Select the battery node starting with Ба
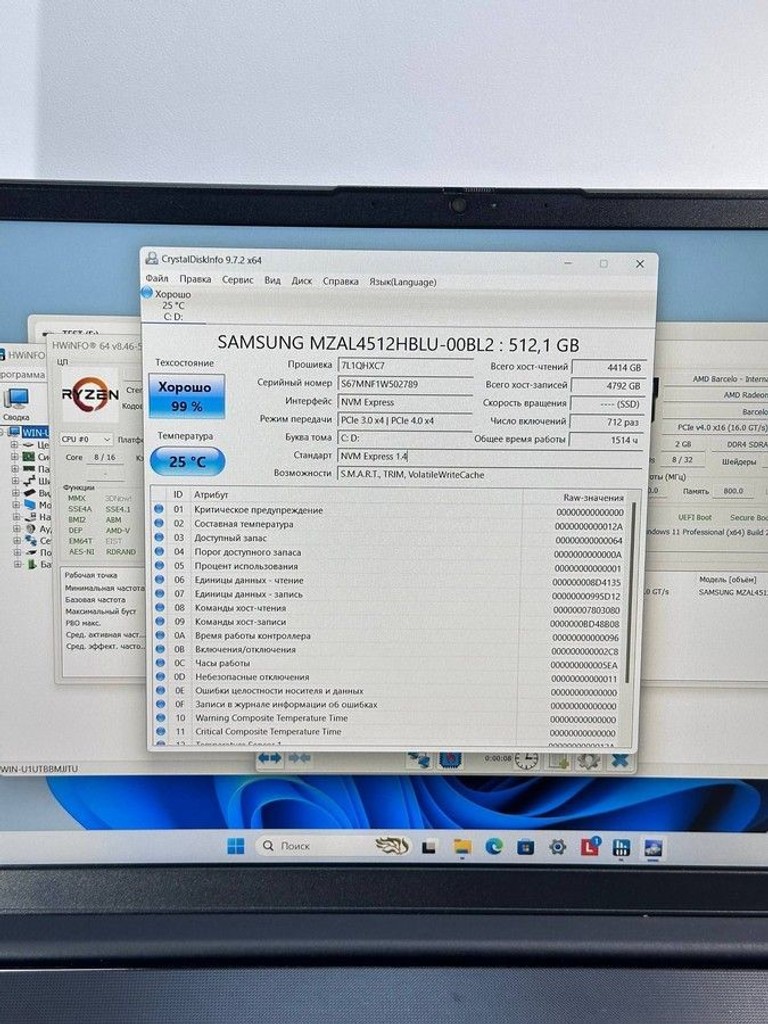The image size is (768, 1024). point(38,564)
